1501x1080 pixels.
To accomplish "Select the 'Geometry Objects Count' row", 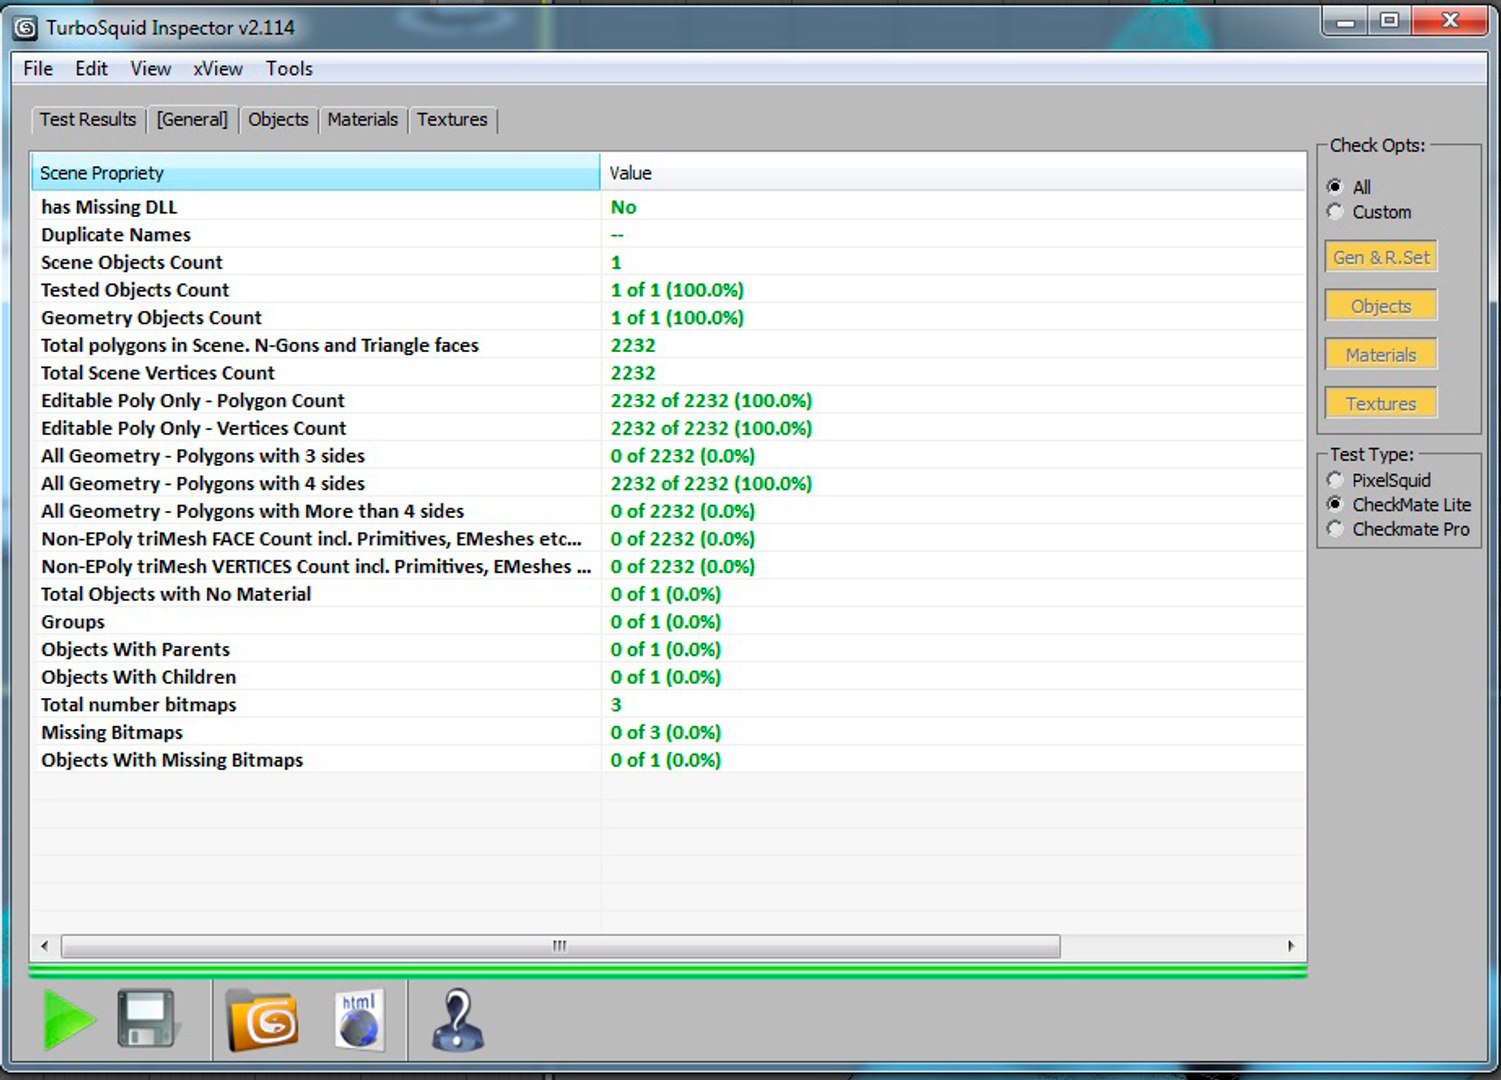I will 668,318.
